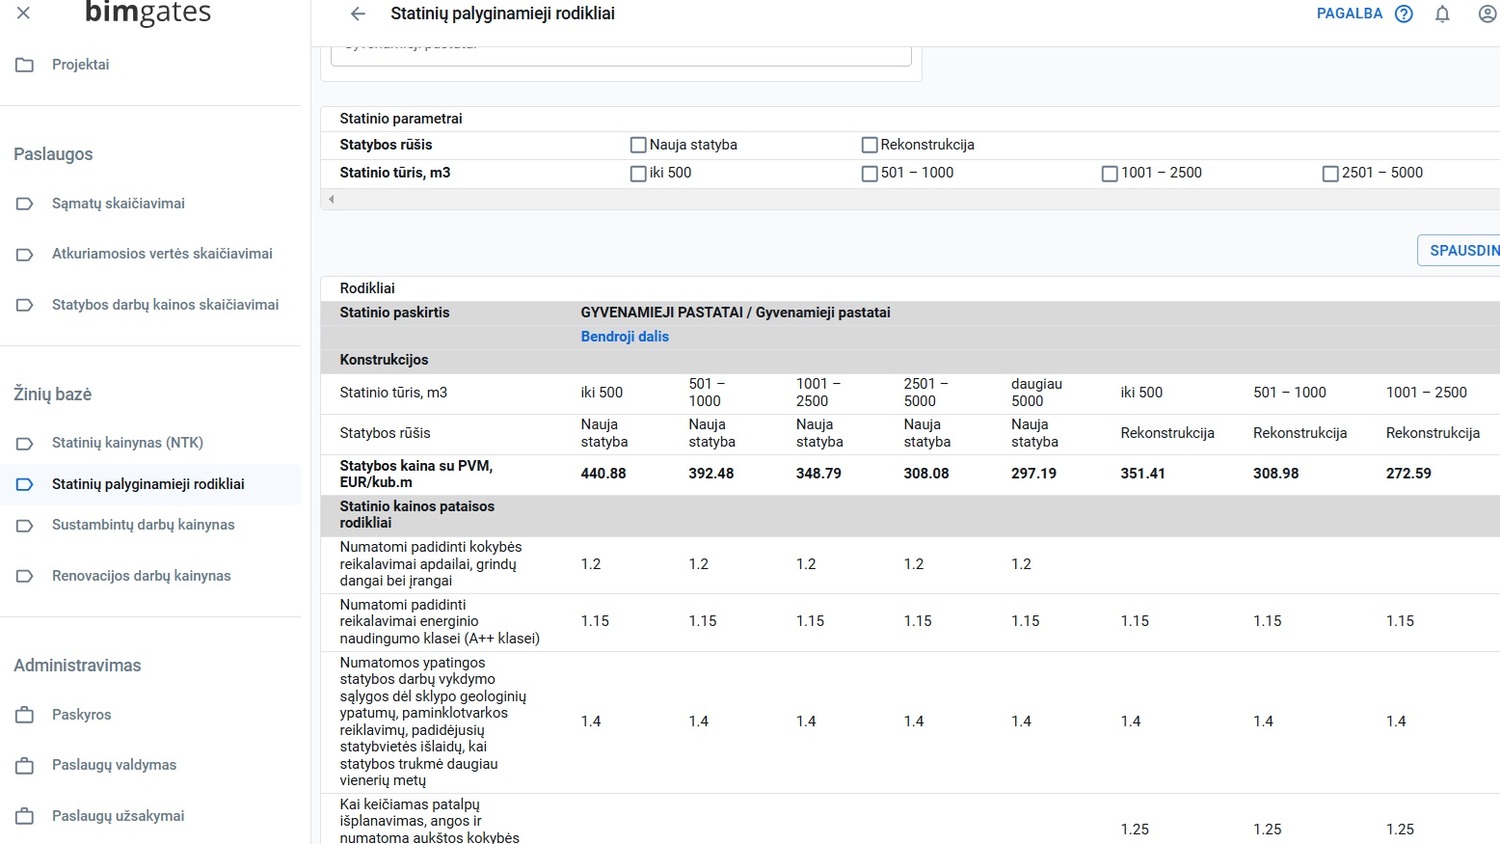Select Sustambintų darbų kainynas menu item
Screen dimensions: 1500x844
coord(143,525)
